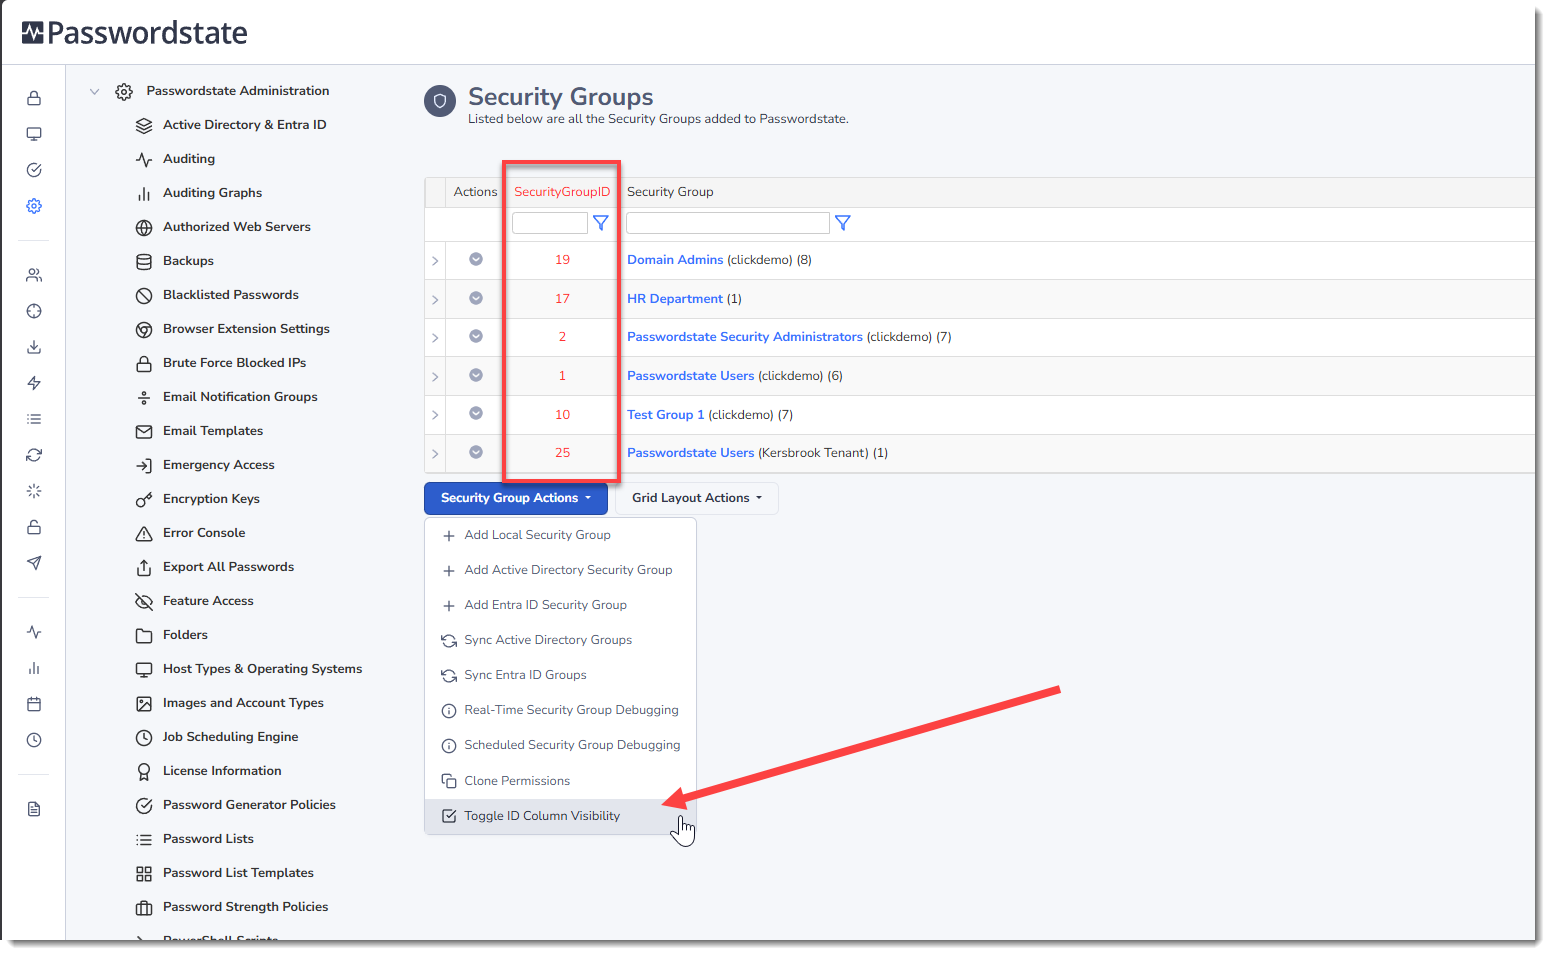This screenshot has width=1550, height=955.
Task: Open Passwordstate Security Administrators link
Action: click(745, 337)
